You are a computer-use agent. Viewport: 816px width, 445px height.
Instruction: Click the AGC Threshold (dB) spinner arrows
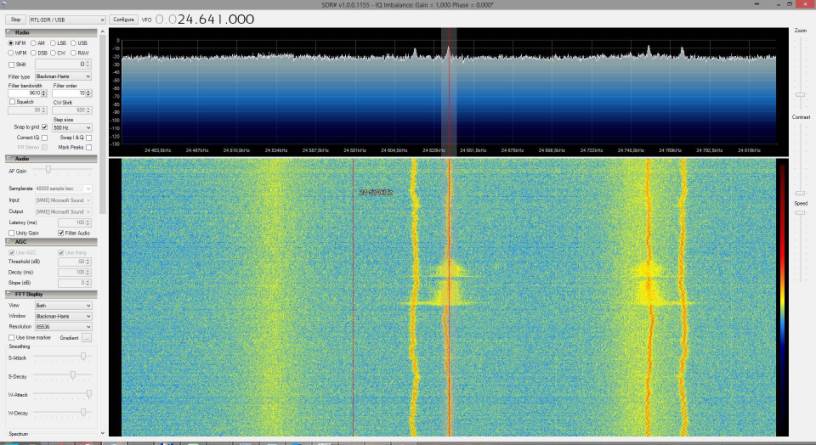click(88, 262)
